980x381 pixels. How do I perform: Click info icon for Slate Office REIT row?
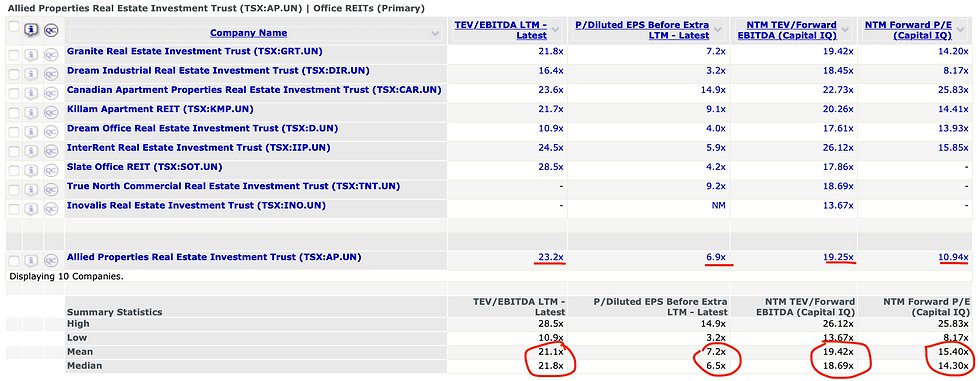[31, 171]
